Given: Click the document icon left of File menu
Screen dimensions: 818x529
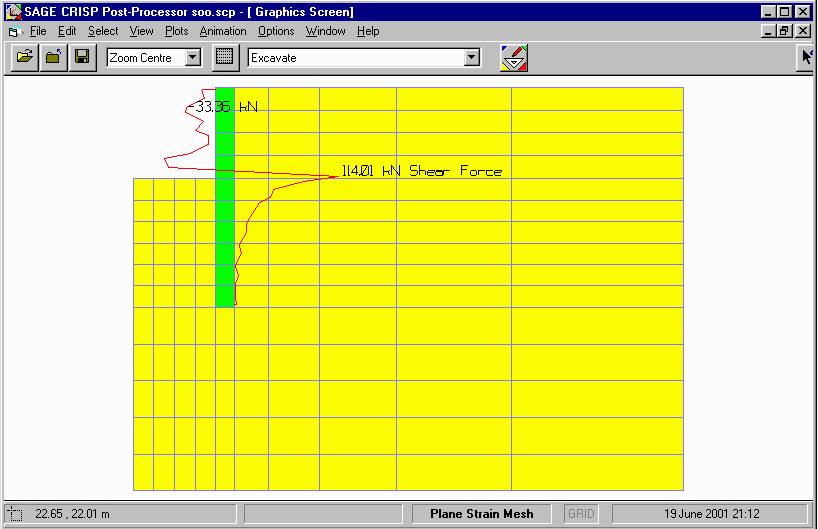Looking at the screenshot, I should coord(15,31).
